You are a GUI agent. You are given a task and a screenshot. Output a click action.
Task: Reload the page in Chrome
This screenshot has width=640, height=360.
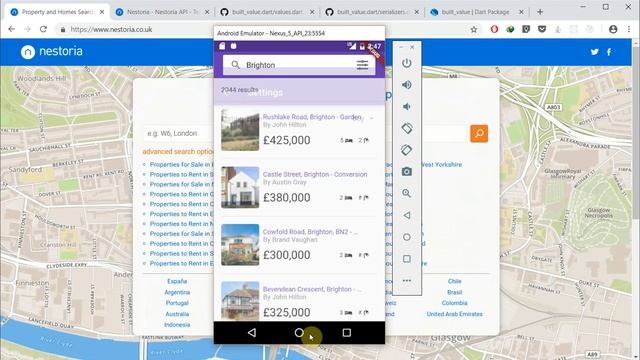pyautogui.click(x=43, y=29)
